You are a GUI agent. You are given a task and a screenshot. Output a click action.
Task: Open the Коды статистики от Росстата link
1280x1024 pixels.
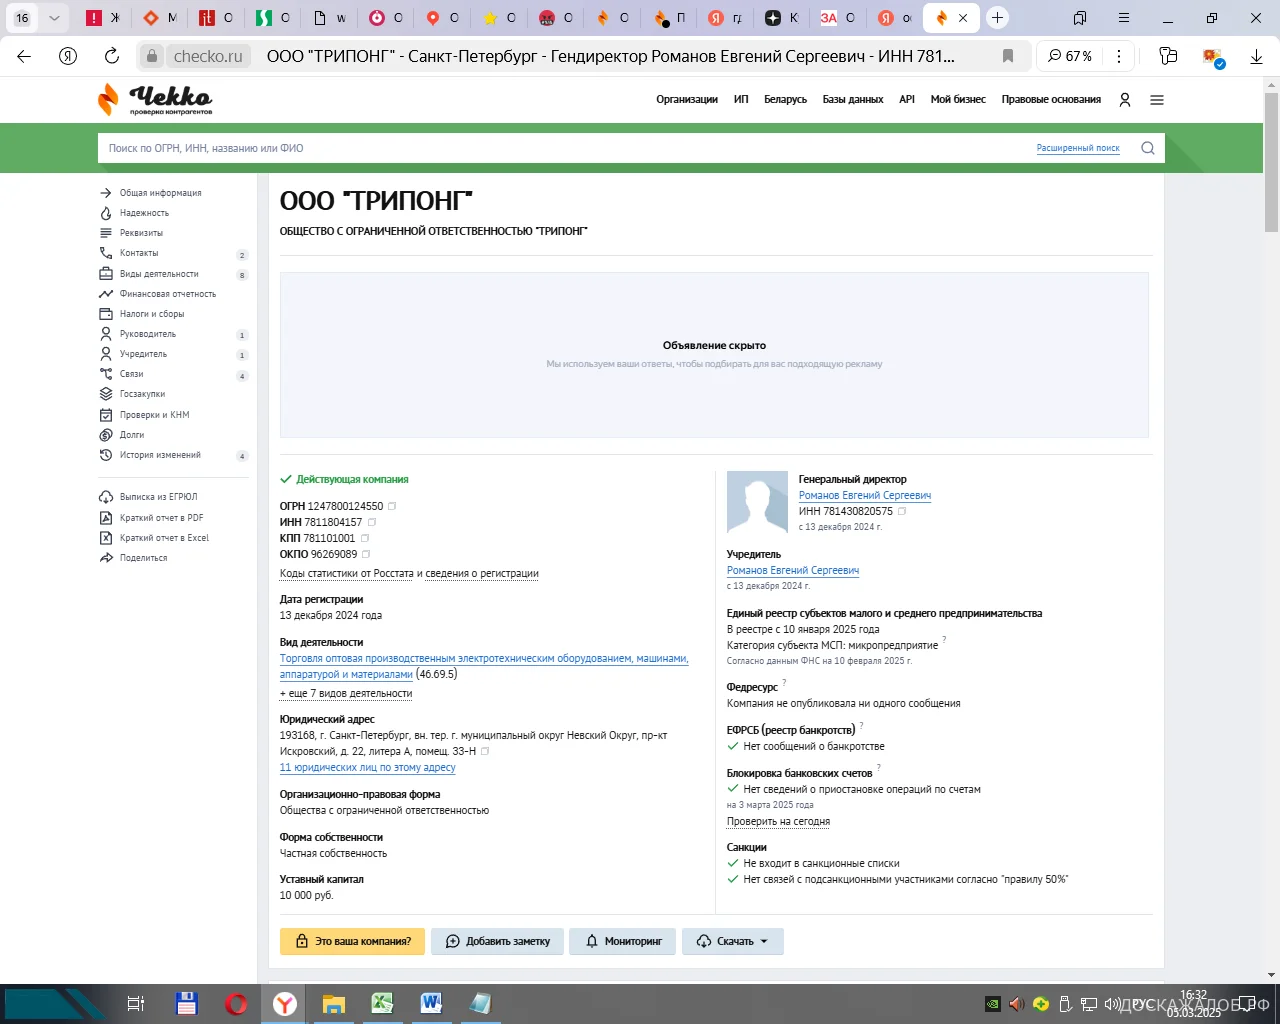(346, 573)
